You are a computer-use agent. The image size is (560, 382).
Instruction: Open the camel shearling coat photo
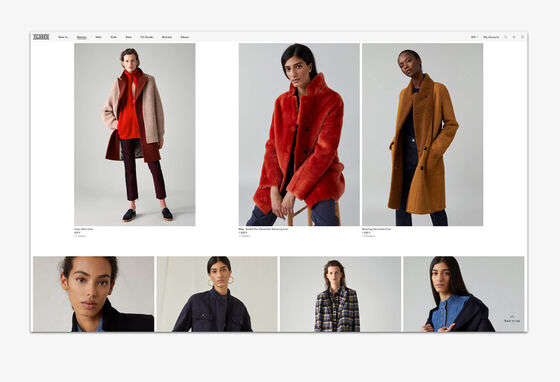pyautogui.click(x=422, y=135)
